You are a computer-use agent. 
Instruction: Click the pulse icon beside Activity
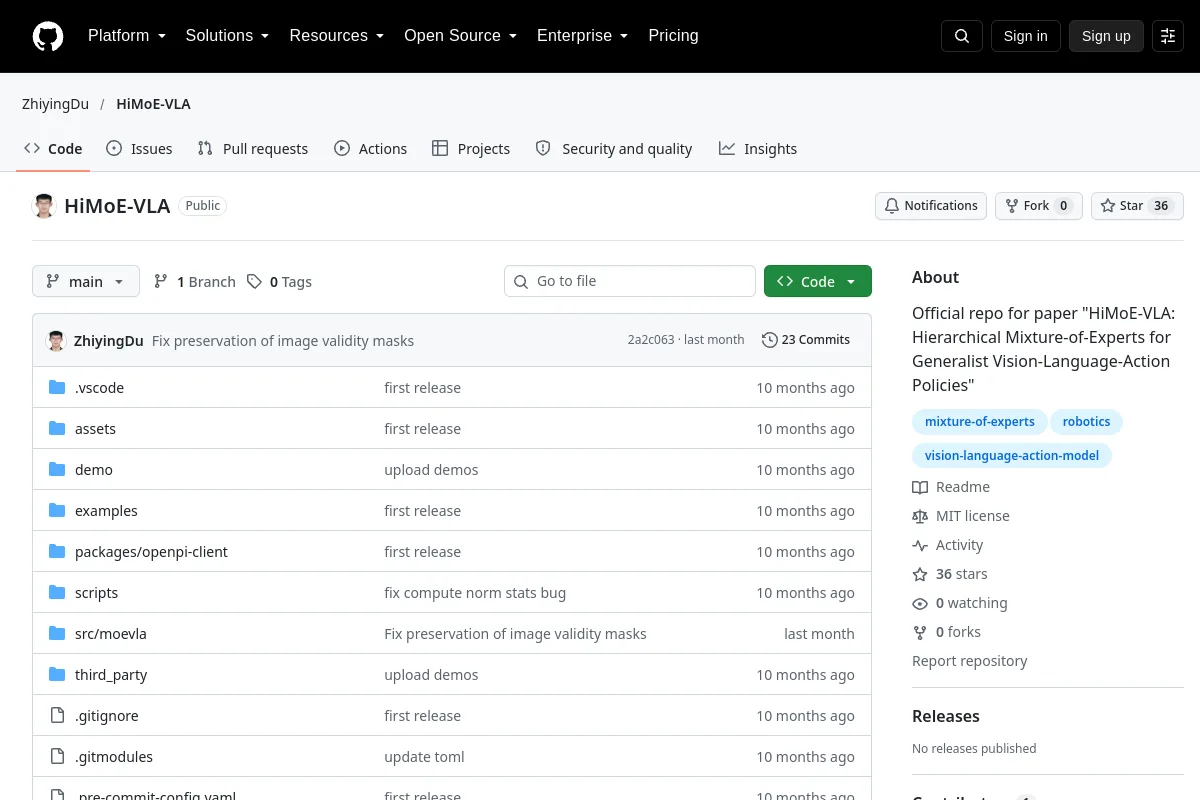pos(920,546)
